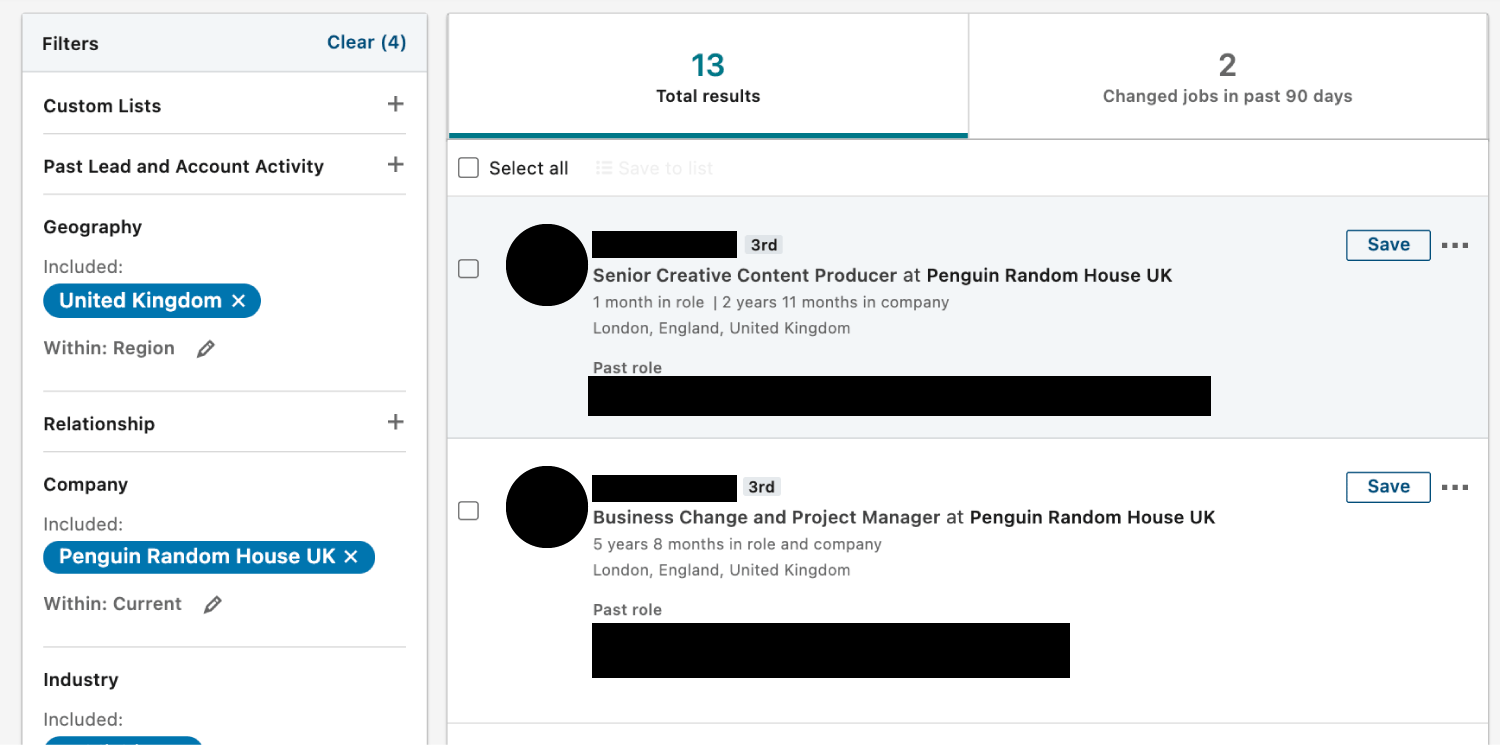Remove the United Kingdom geography filter chip
The height and width of the screenshot is (752, 1500).
(238, 301)
